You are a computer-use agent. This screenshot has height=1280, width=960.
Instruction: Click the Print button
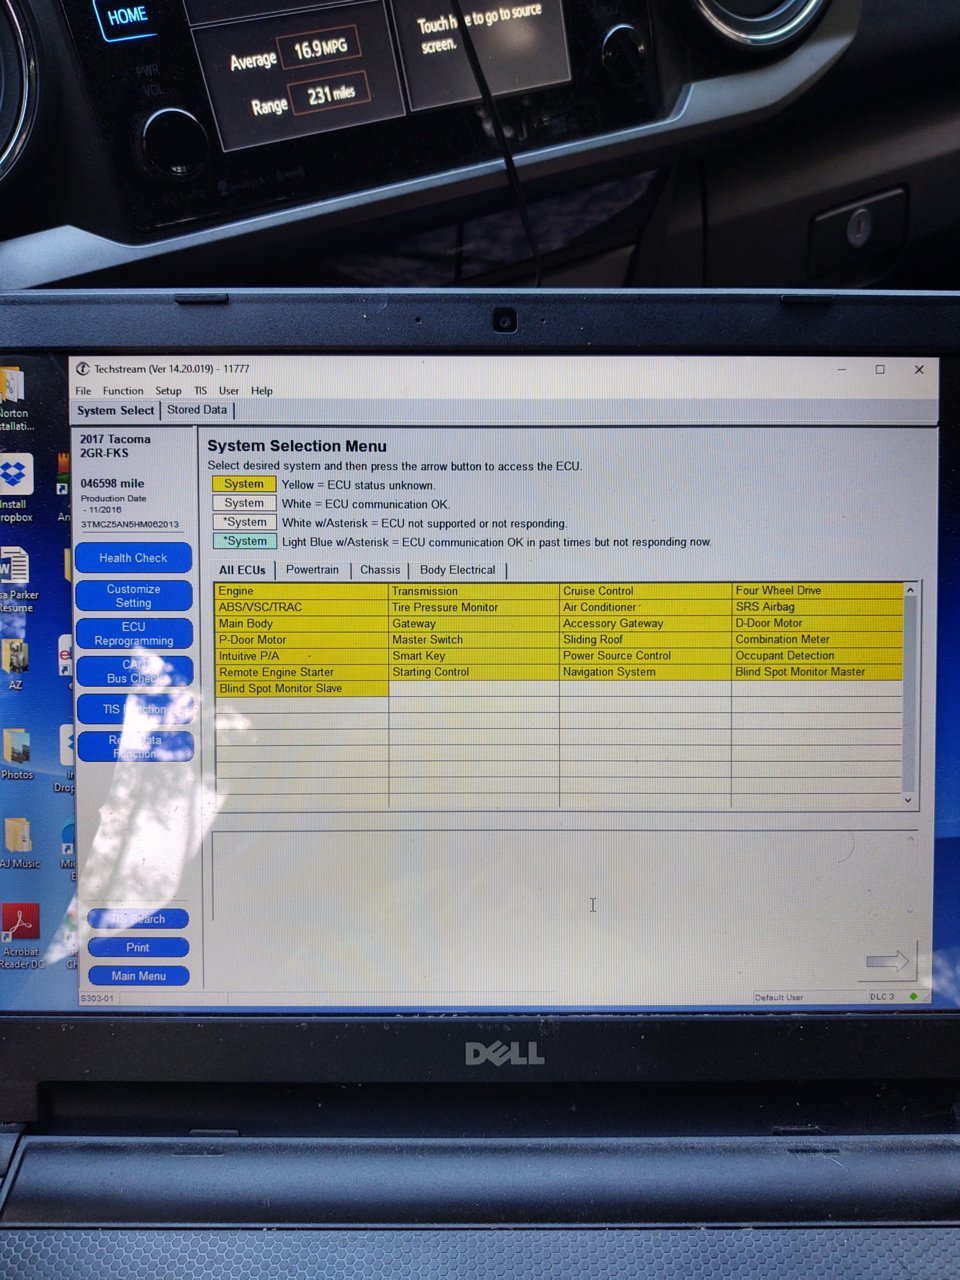tap(138, 947)
